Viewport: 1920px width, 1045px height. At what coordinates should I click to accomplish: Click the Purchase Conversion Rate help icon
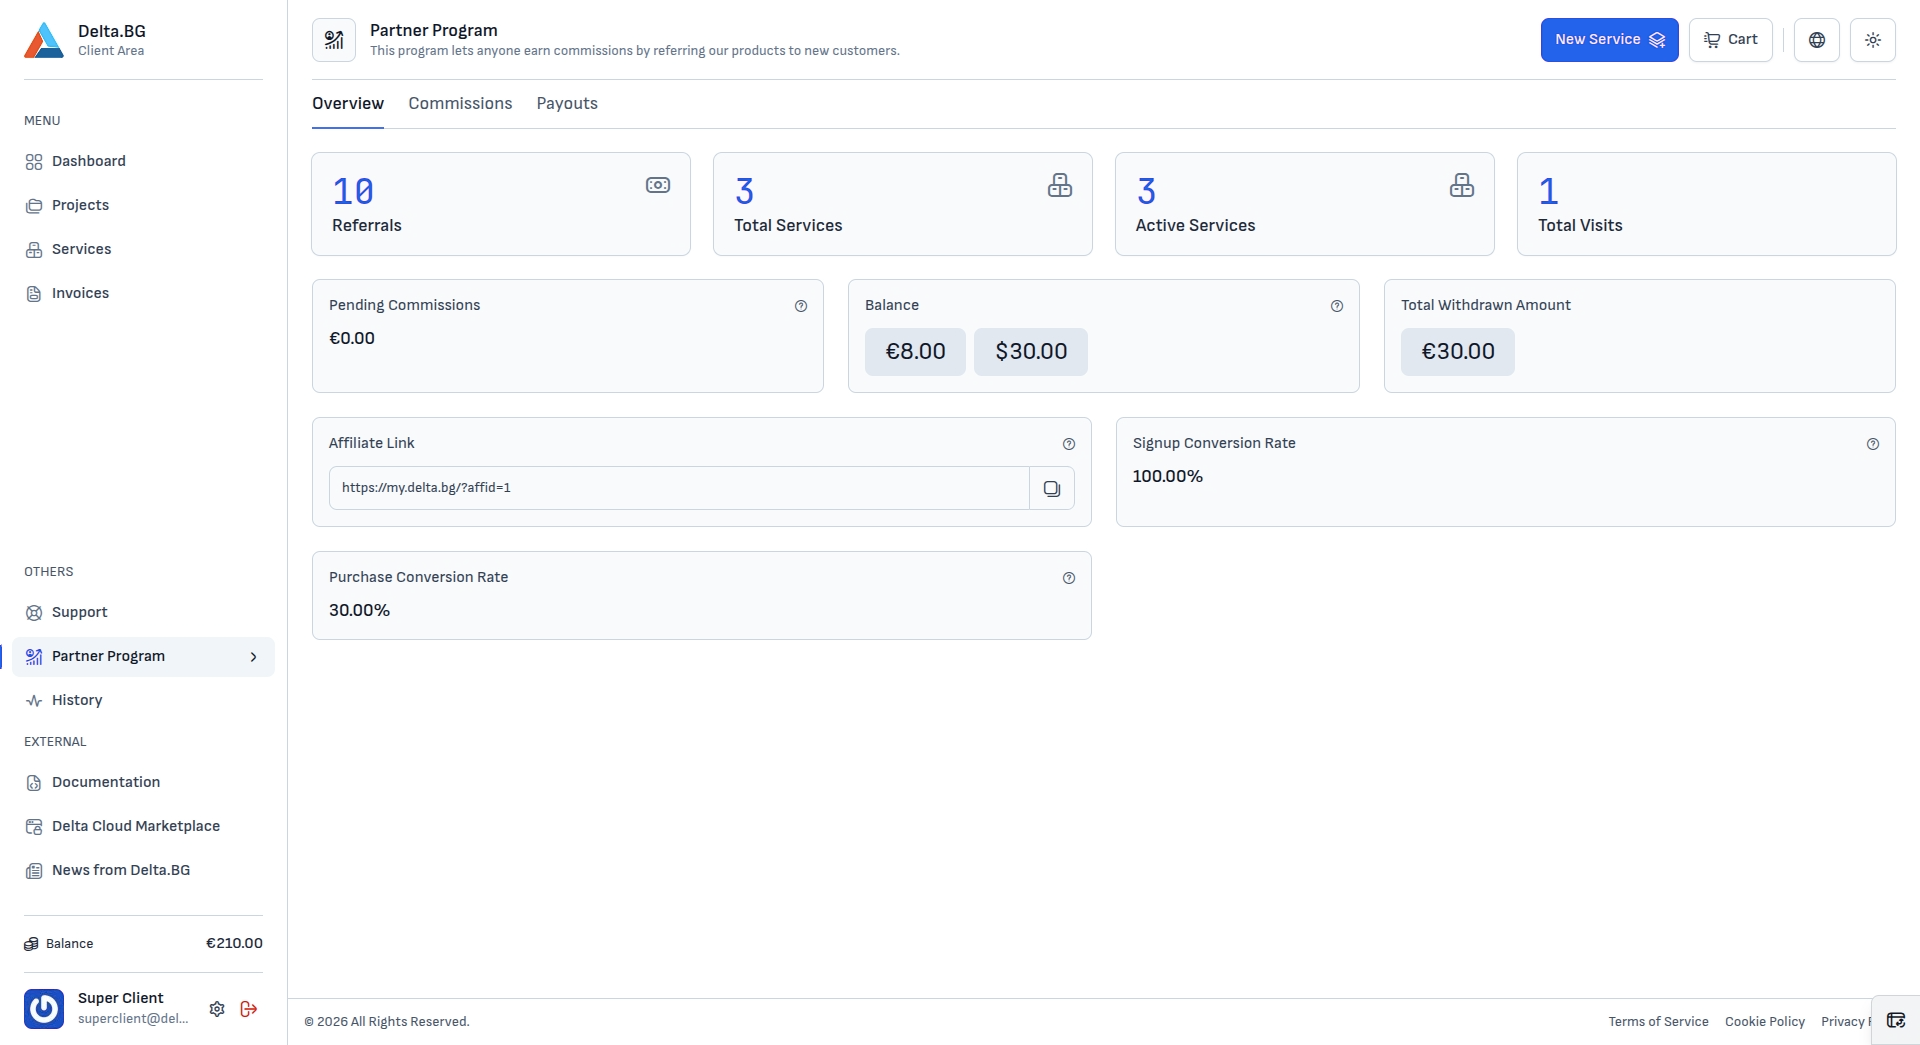pos(1069,578)
